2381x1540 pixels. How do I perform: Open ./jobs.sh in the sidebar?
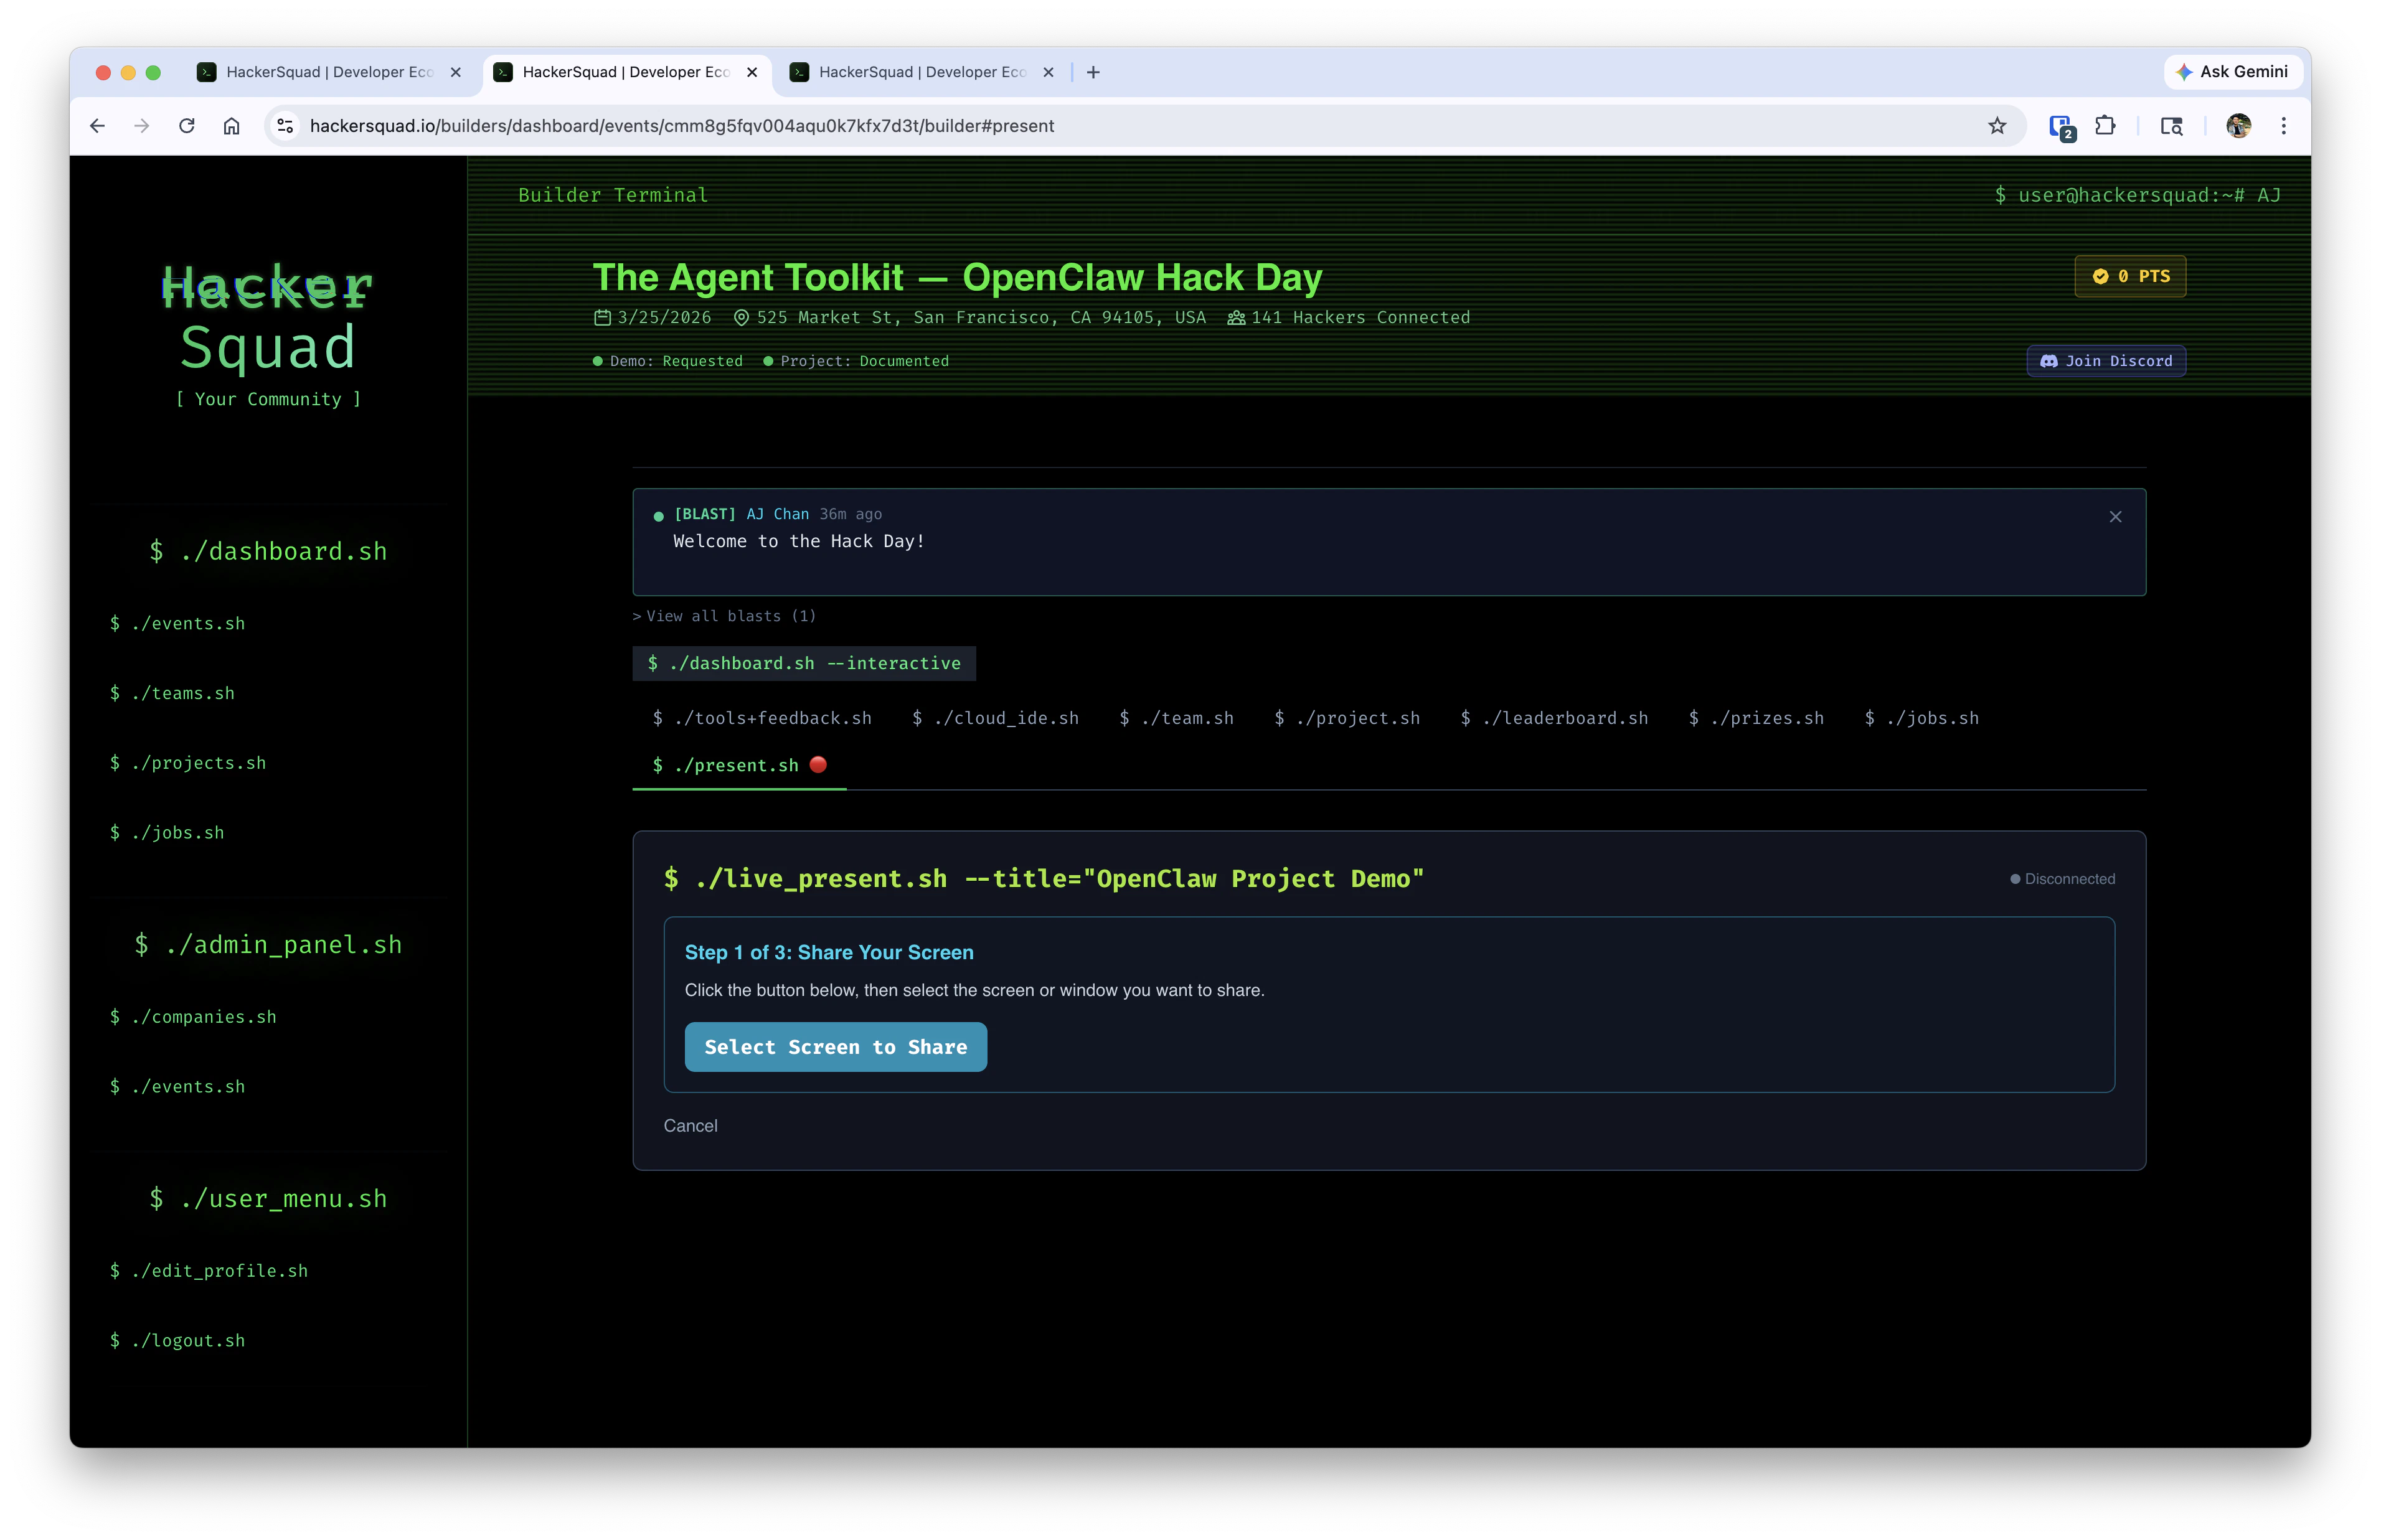167,833
